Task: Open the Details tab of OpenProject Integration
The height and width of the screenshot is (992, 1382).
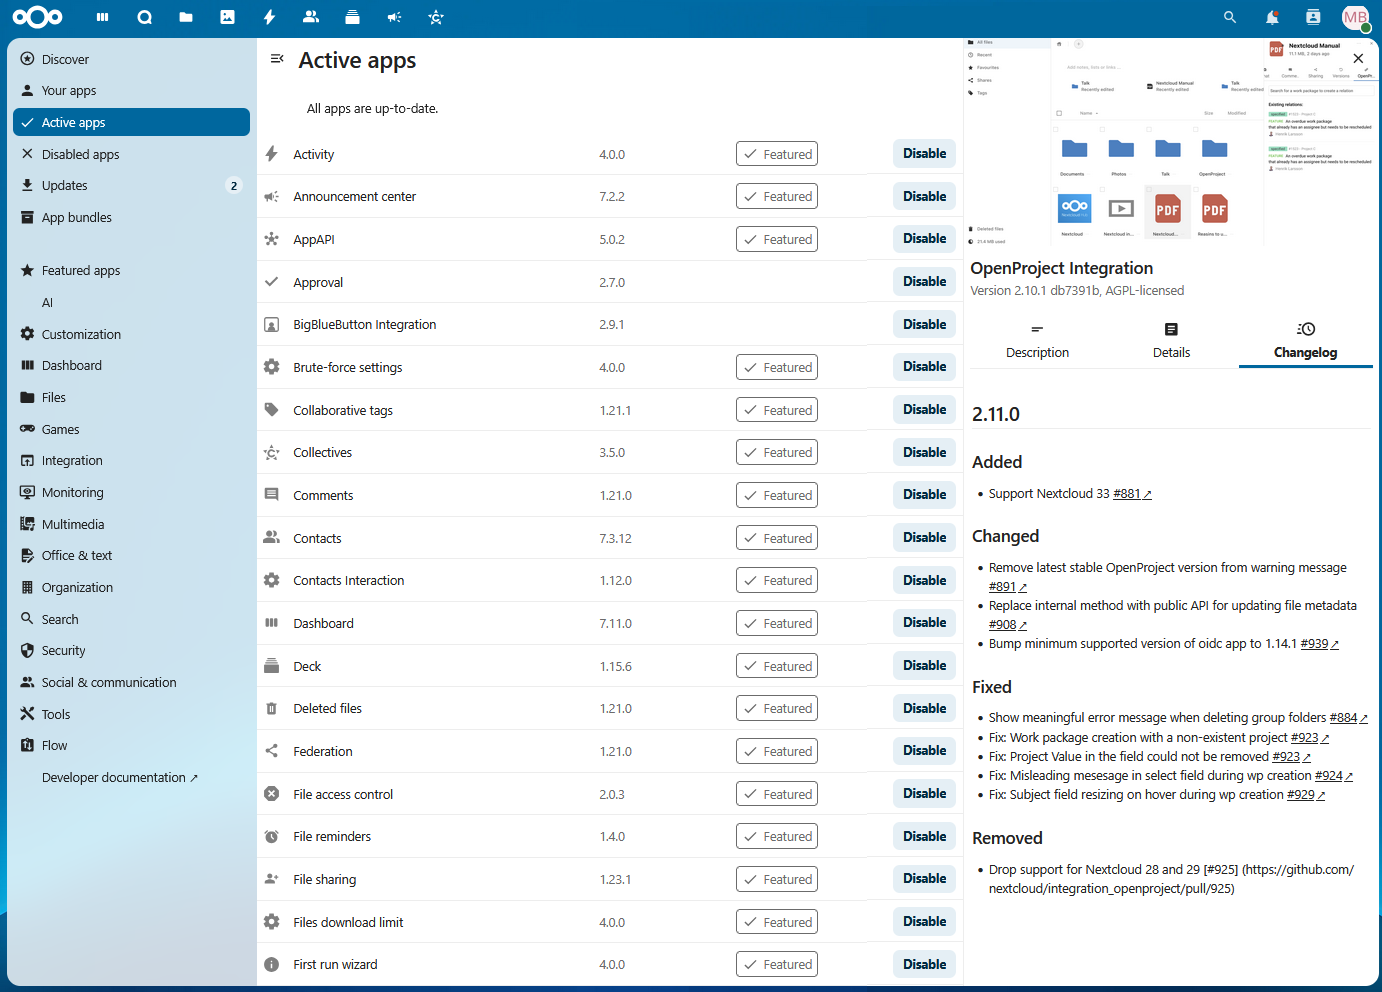Action: (1171, 340)
